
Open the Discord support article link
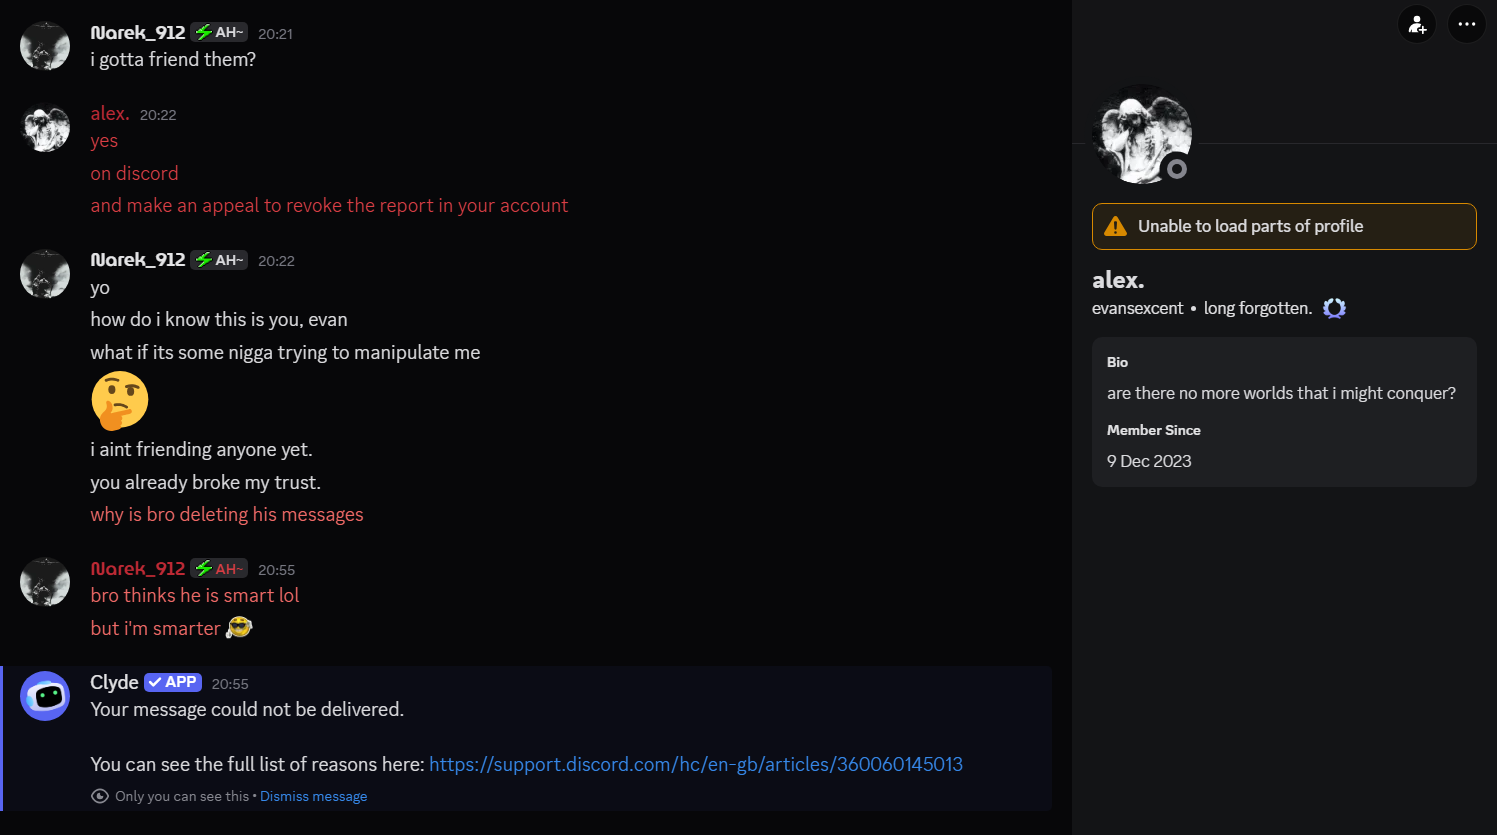pos(695,763)
